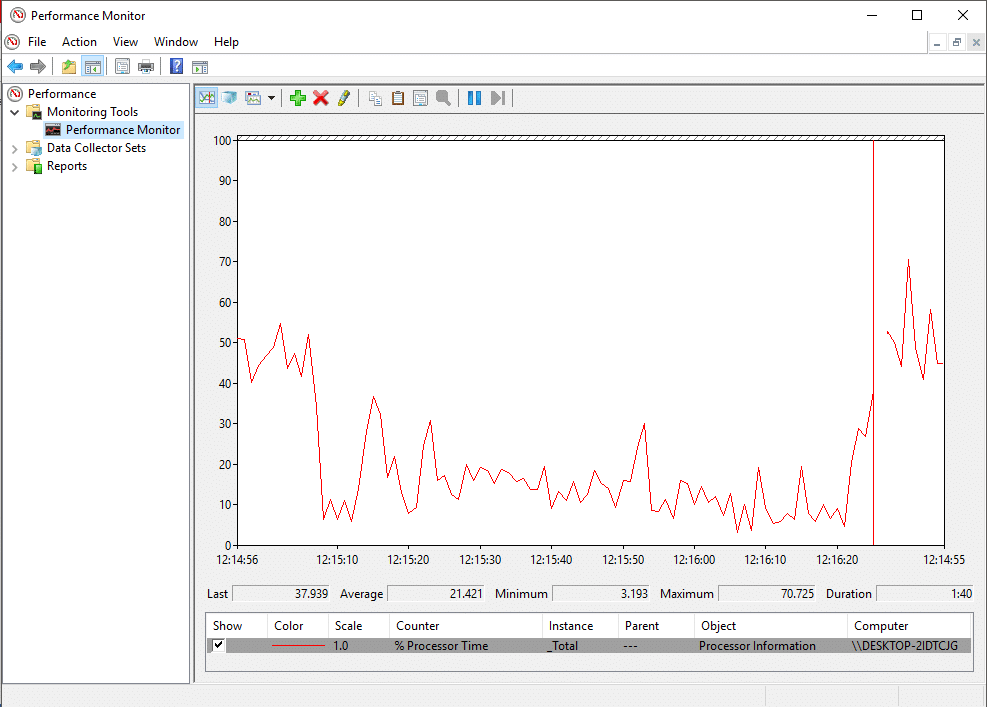Freeze the display with the pause button
This screenshot has height=707, width=987.
(474, 98)
